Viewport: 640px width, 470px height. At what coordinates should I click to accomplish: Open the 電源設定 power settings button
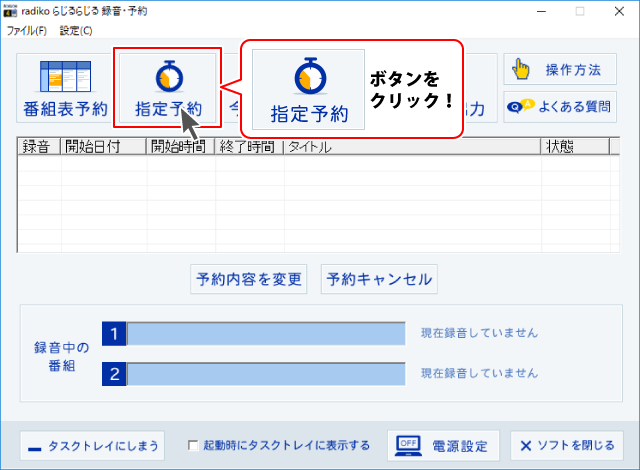click(443, 446)
